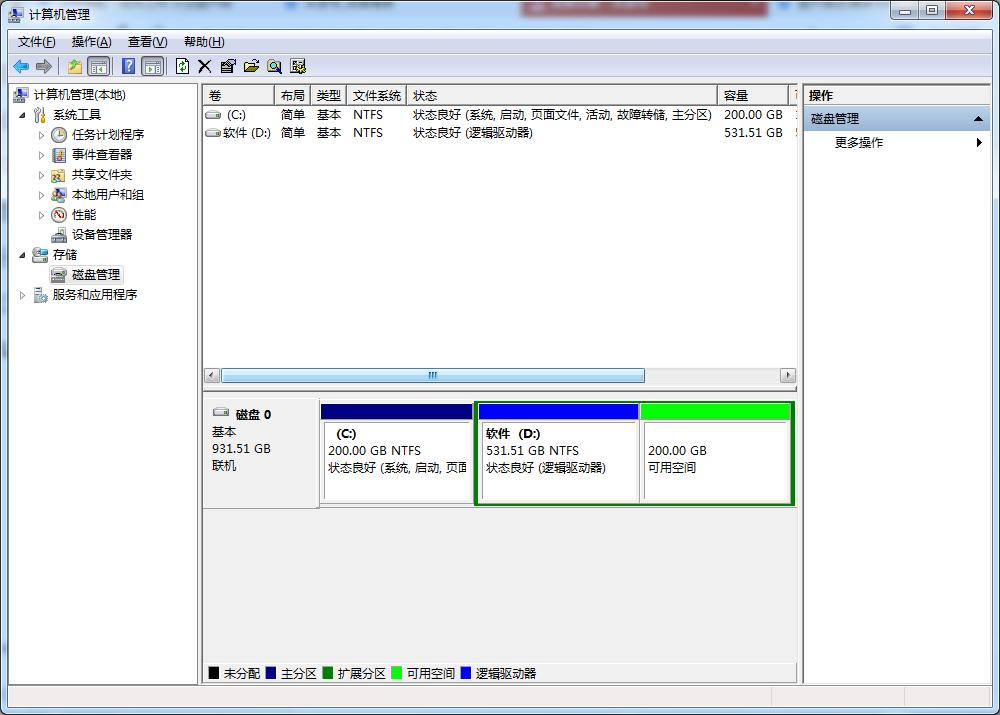Open the 文件 menu
Image resolution: width=1000 pixels, height=715 pixels.
pyautogui.click(x=35, y=42)
